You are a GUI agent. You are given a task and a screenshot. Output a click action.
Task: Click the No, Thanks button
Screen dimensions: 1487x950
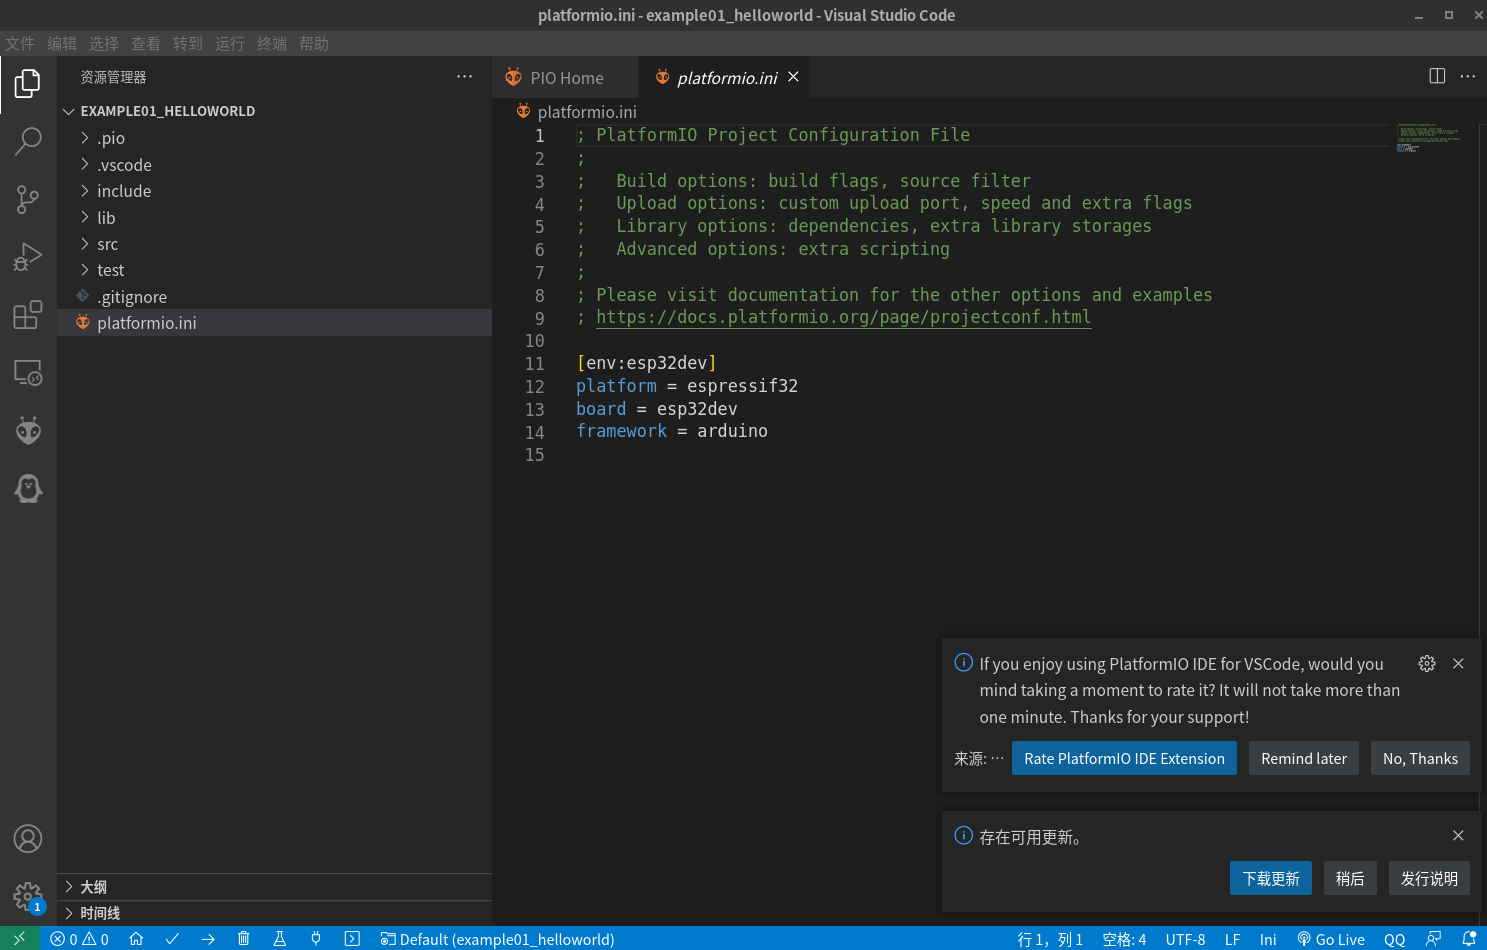point(1420,758)
